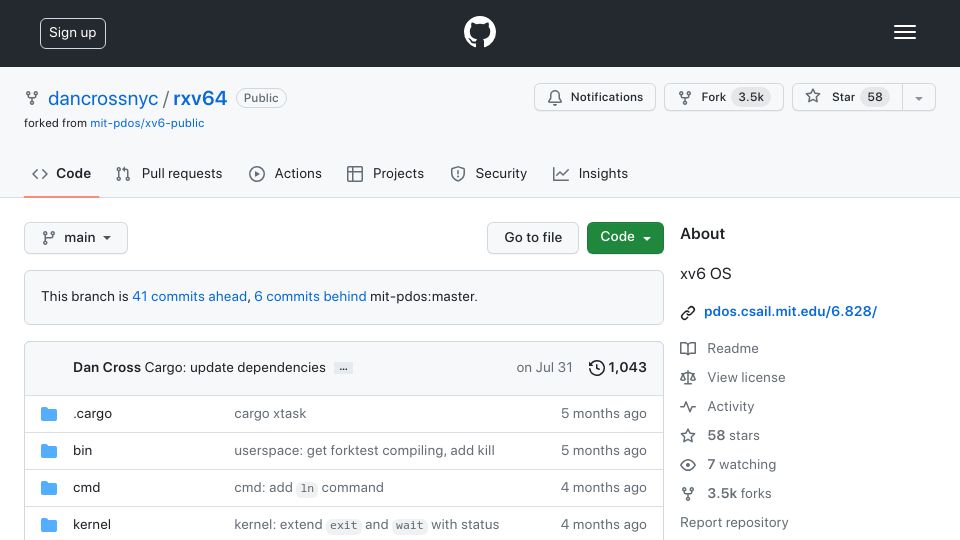Click the Fork button

724,97
